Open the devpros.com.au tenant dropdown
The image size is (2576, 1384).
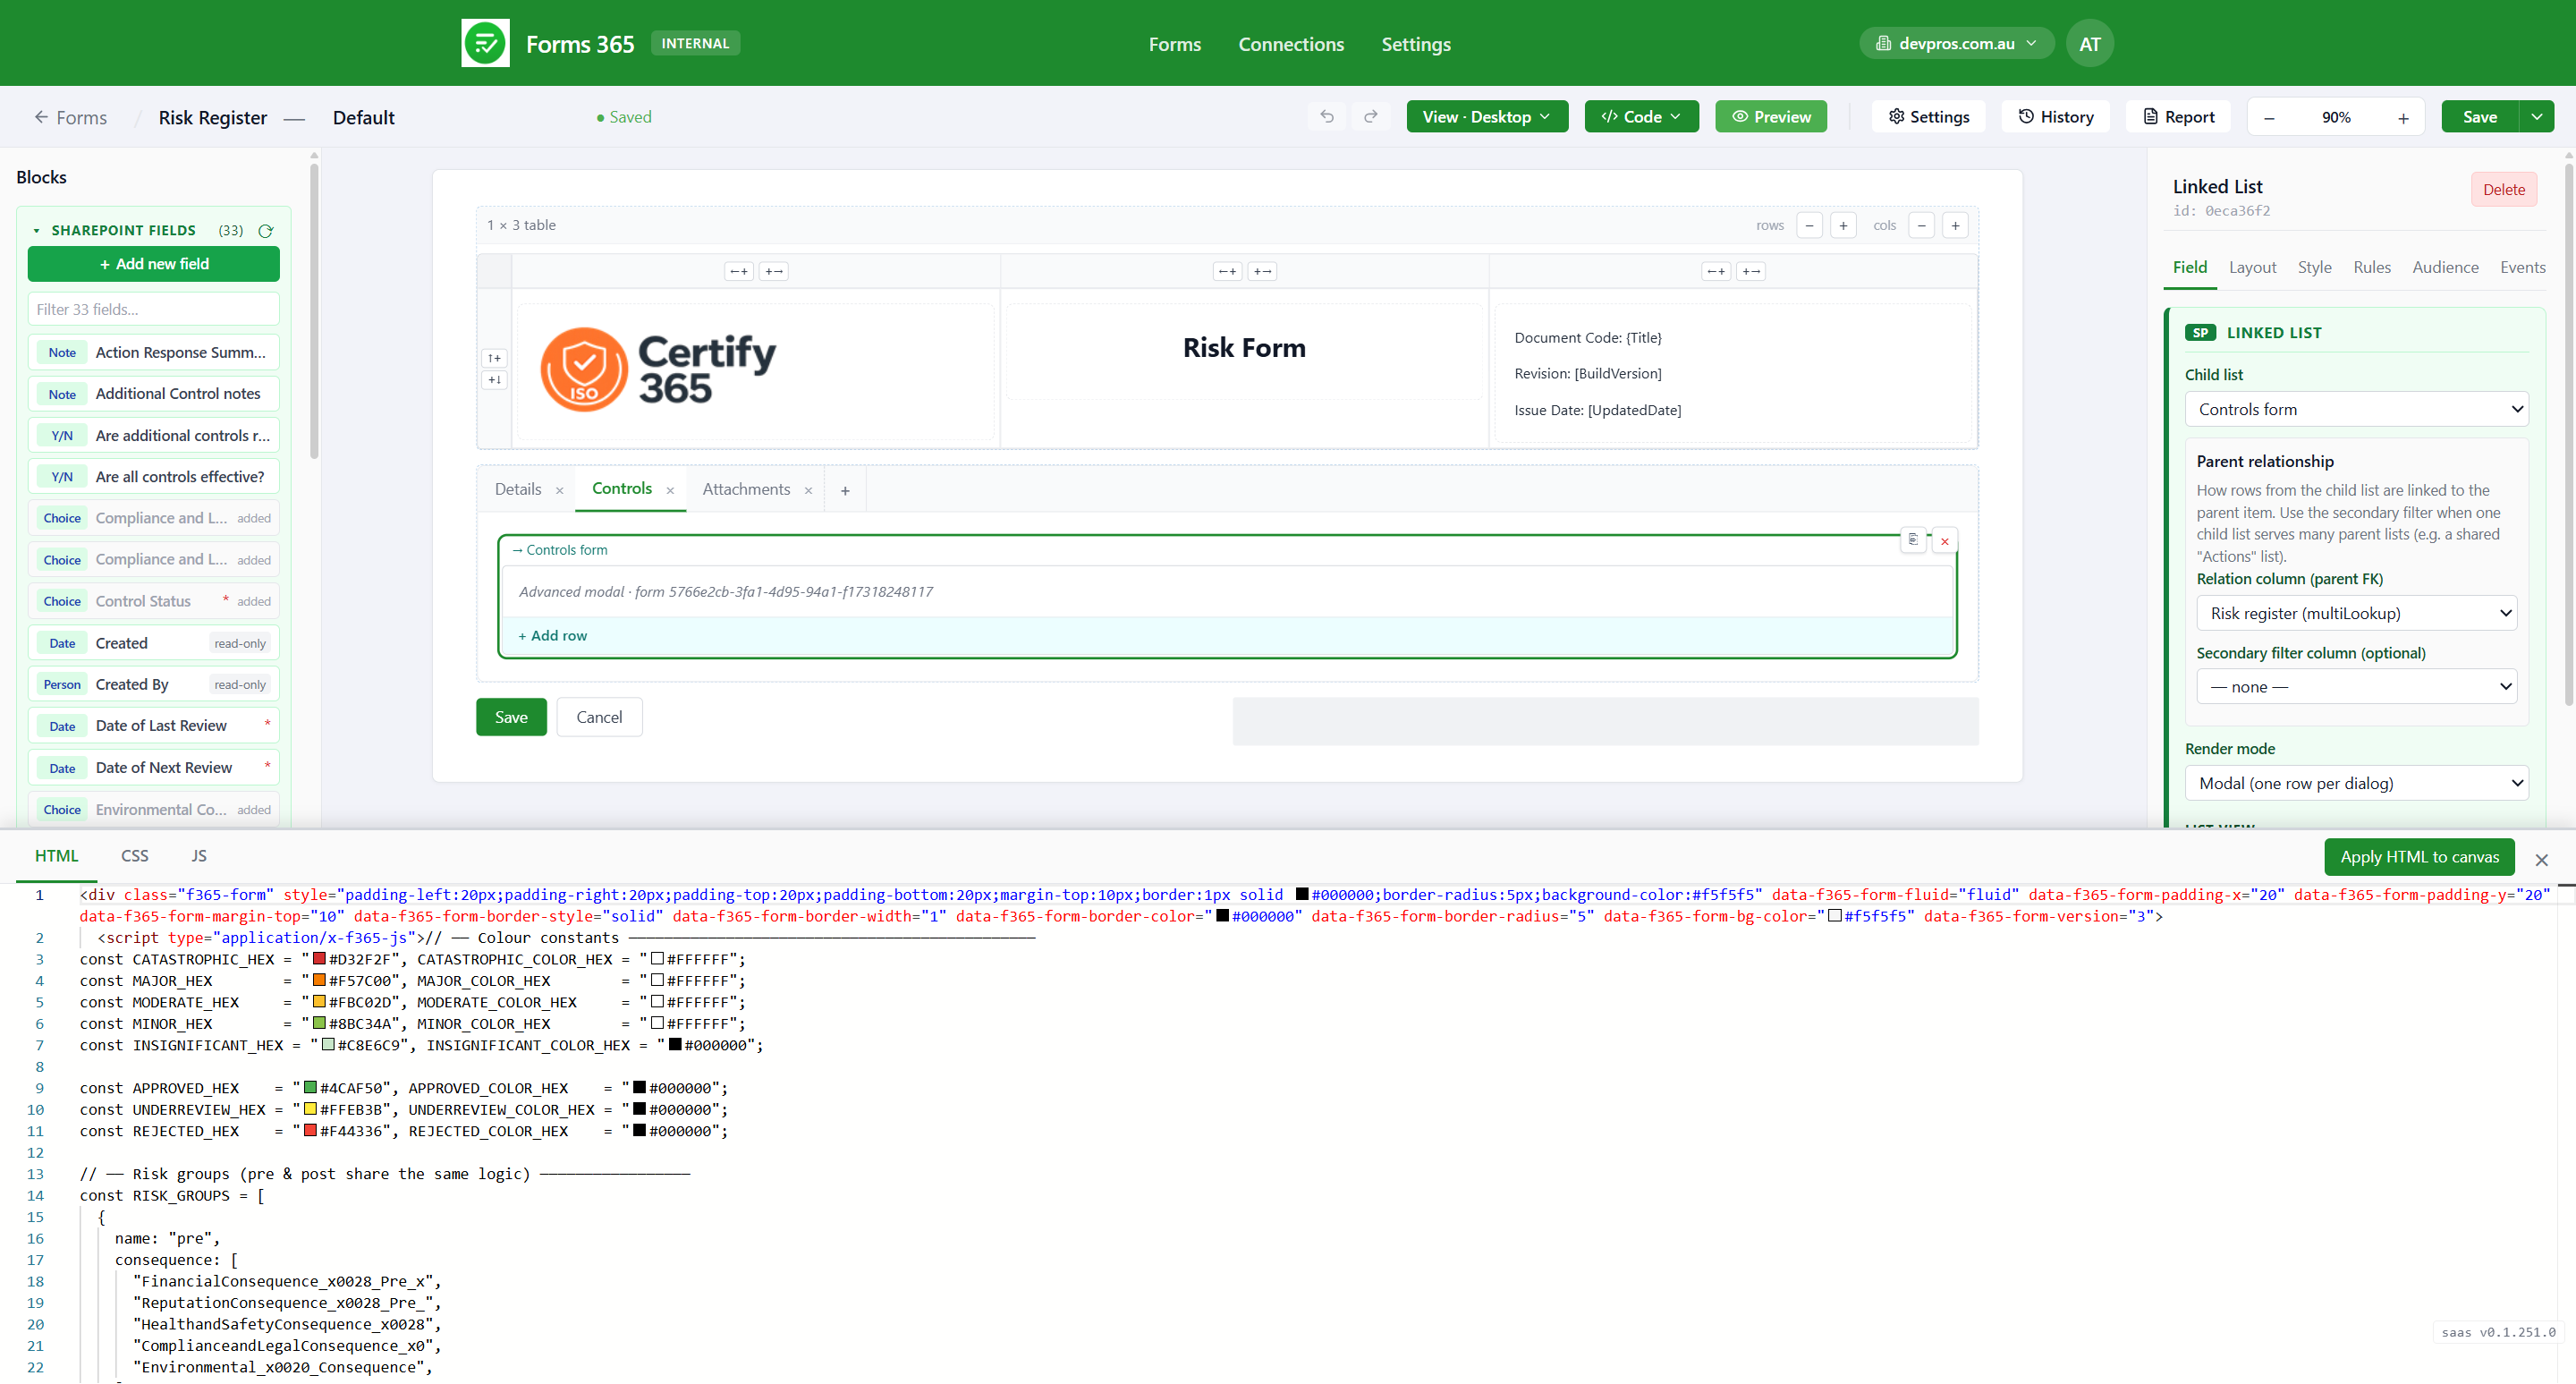1956,43
